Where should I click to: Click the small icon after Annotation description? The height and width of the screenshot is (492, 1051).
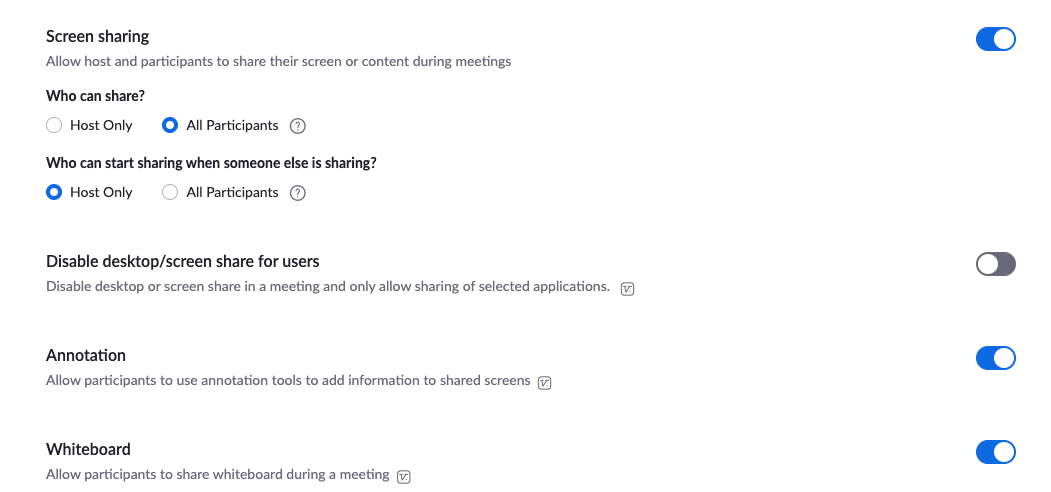coord(545,382)
